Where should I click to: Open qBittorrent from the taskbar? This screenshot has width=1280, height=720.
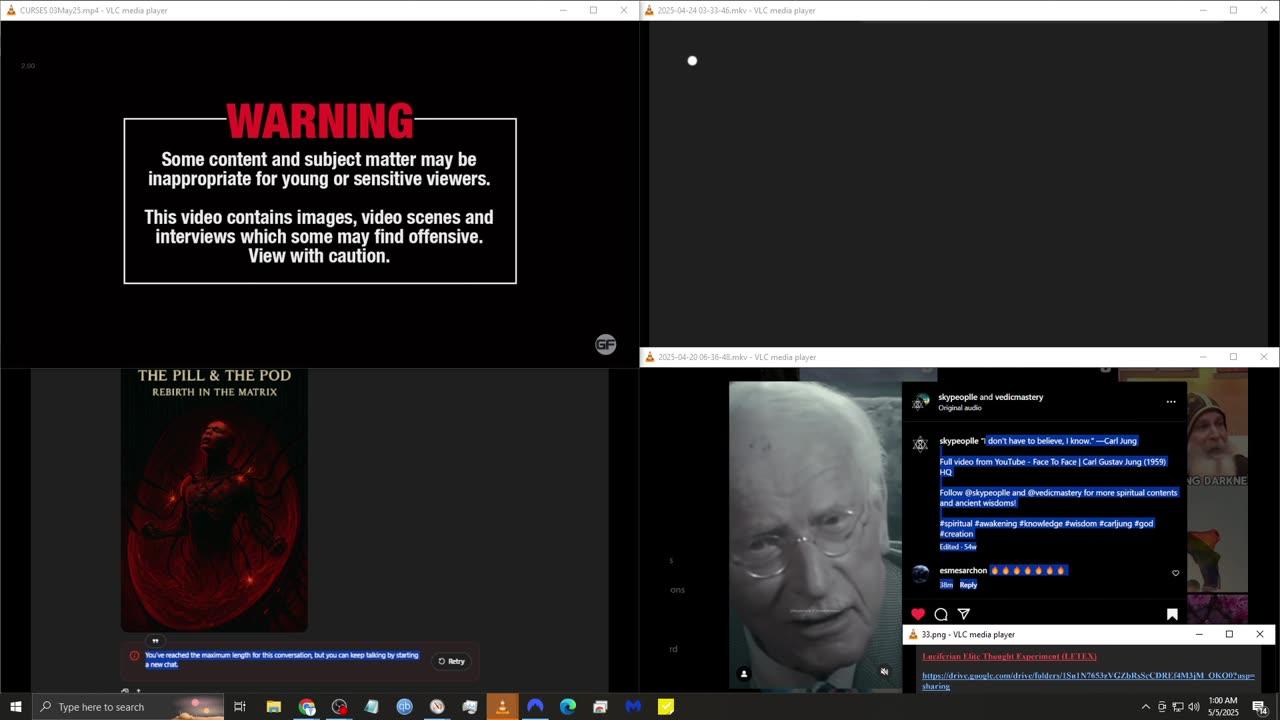pos(404,706)
